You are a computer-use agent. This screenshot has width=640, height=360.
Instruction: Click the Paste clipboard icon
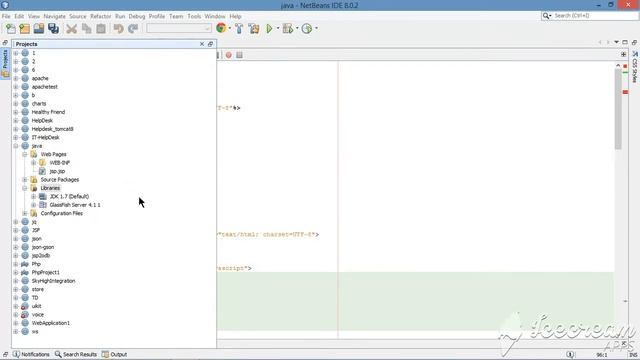click(101, 29)
